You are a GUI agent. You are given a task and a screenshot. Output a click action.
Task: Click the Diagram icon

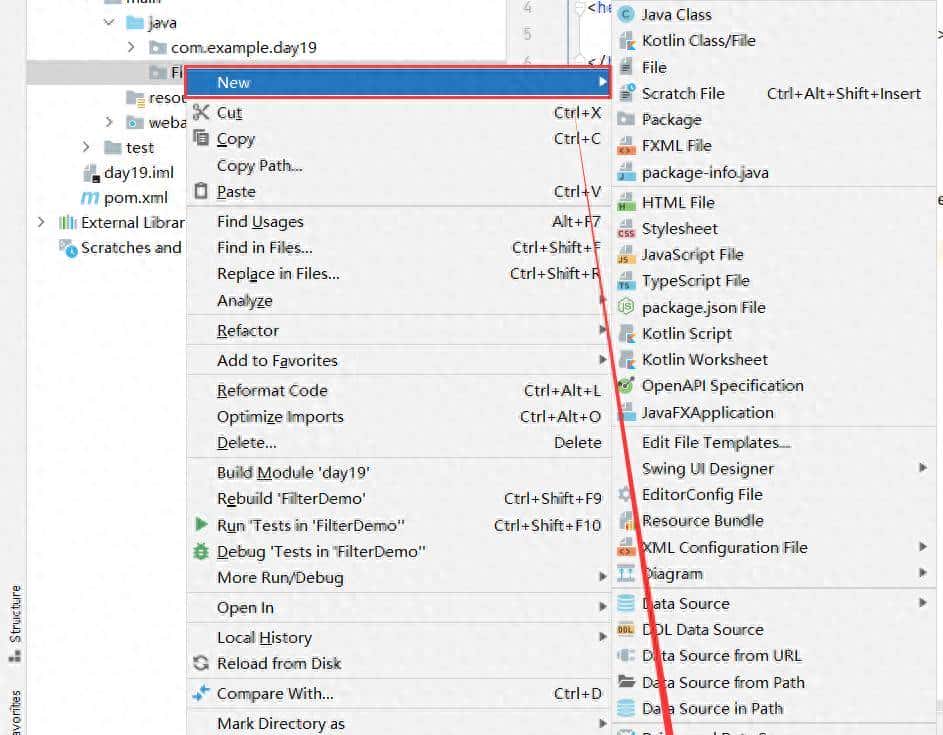coord(626,574)
